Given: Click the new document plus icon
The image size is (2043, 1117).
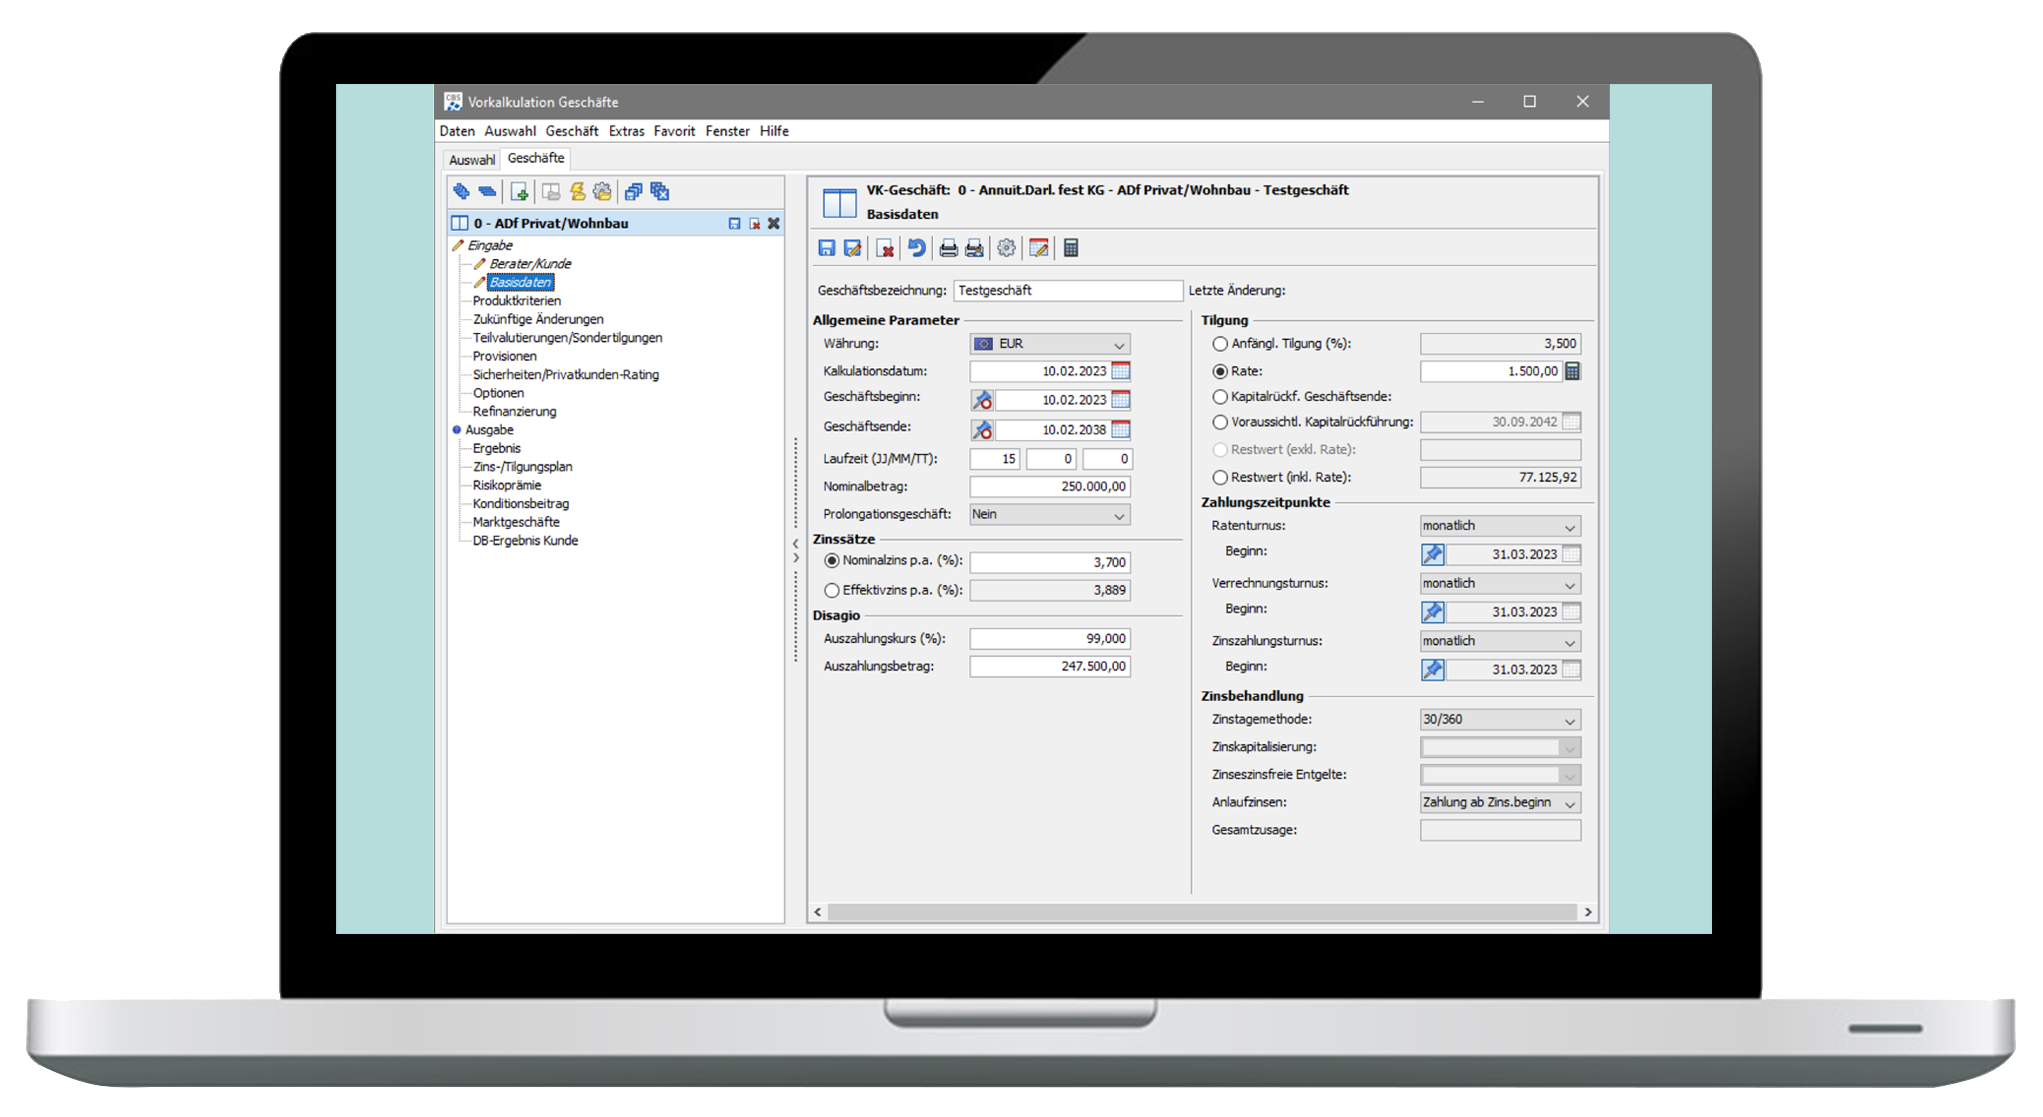Looking at the screenshot, I should point(519,192).
